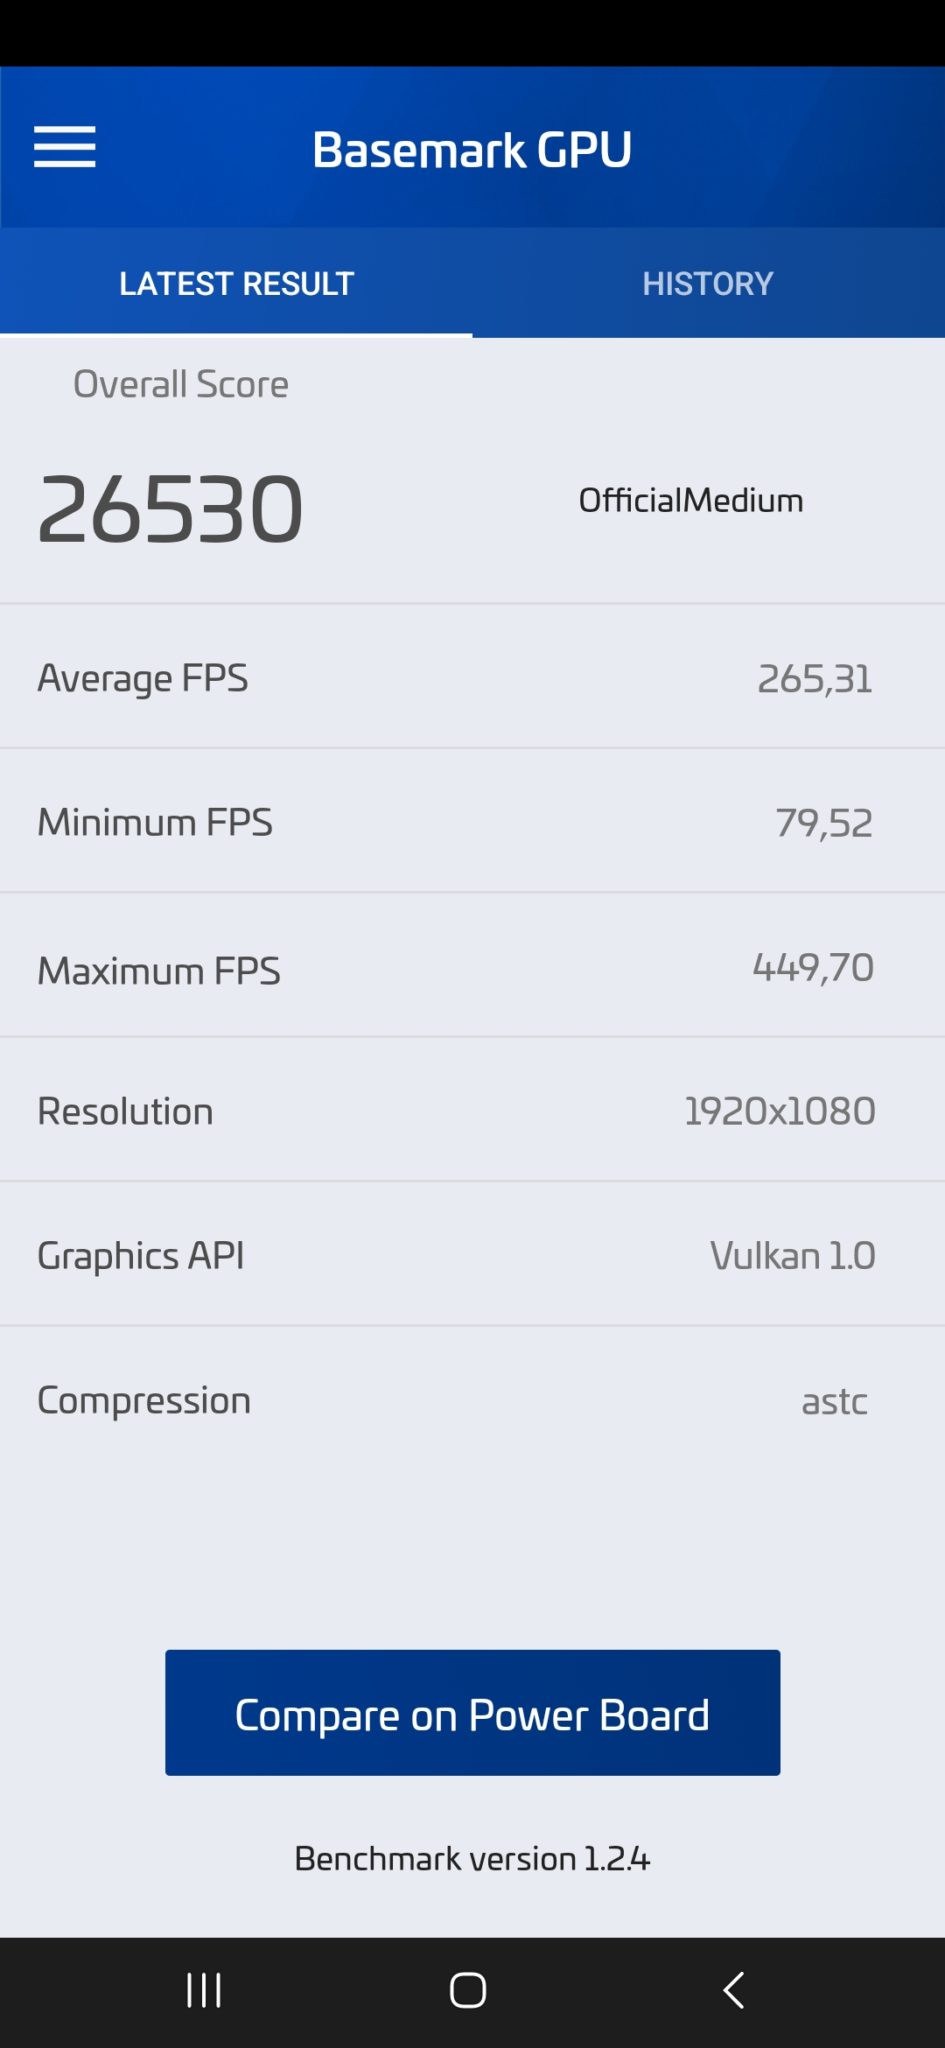Tap the Minimum FPS value 79,52

point(824,823)
